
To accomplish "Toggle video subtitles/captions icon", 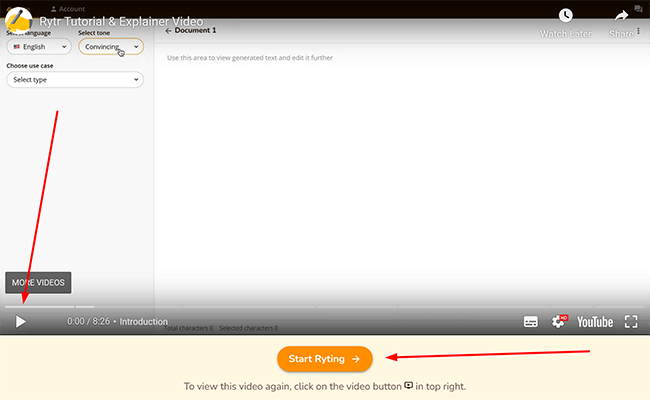I will tap(531, 322).
